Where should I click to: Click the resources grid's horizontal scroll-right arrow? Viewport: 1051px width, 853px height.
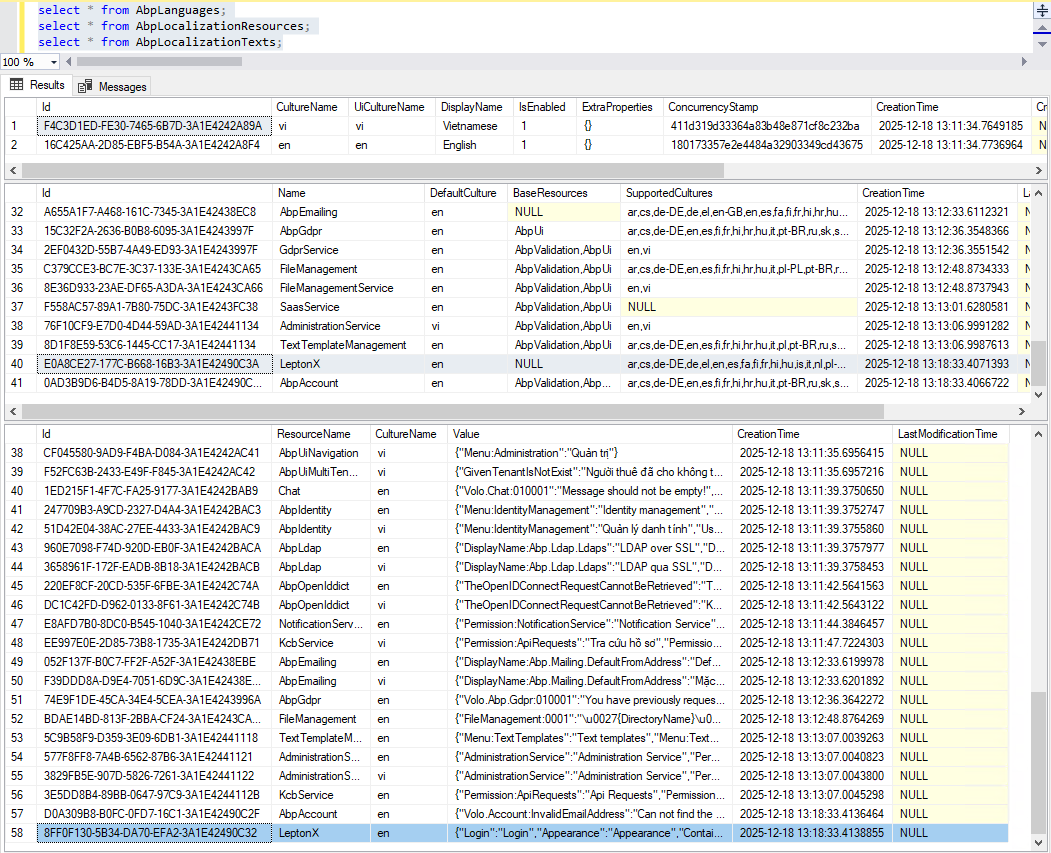[x=1022, y=411]
